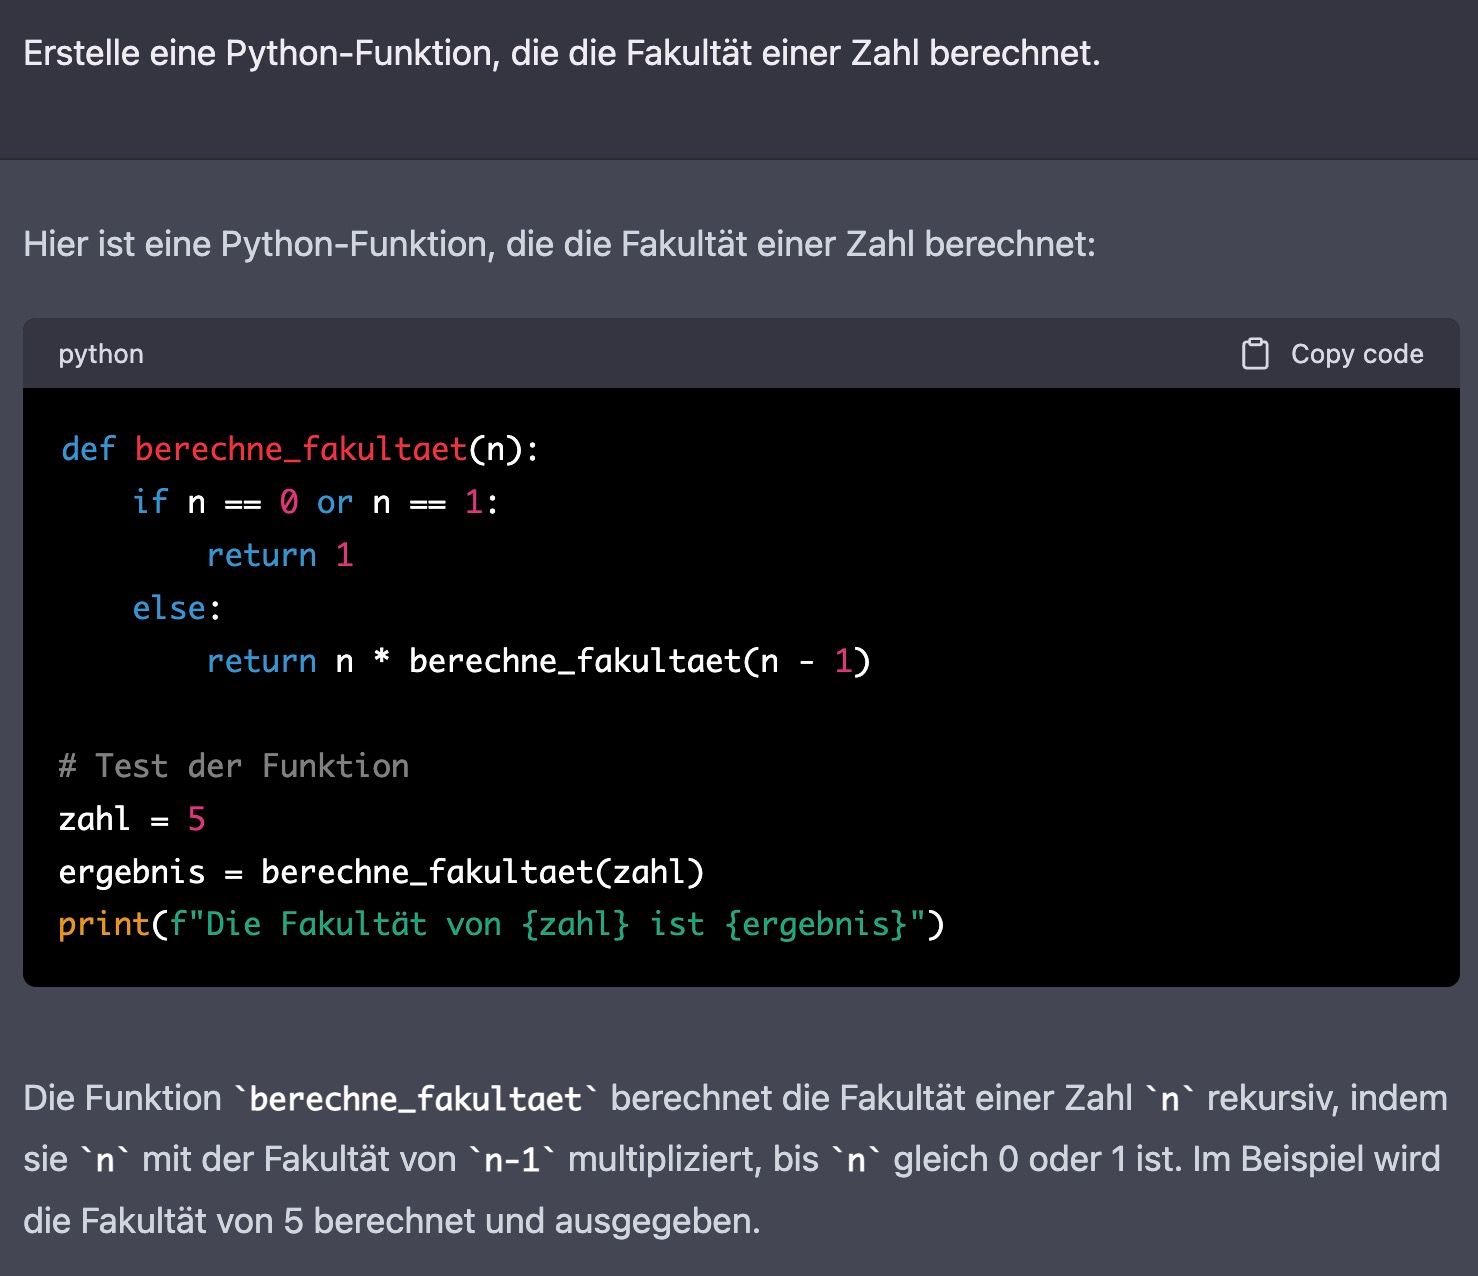Viewport: 1478px width, 1276px height.
Task: Click the user prompt 'Erstelle eine Python-Funktion'
Action: [561, 53]
